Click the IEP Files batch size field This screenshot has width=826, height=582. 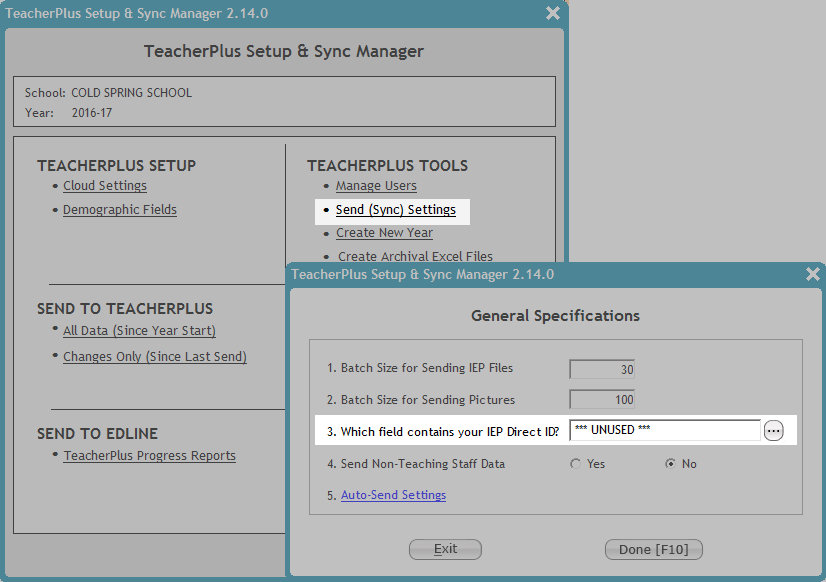click(x=602, y=369)
